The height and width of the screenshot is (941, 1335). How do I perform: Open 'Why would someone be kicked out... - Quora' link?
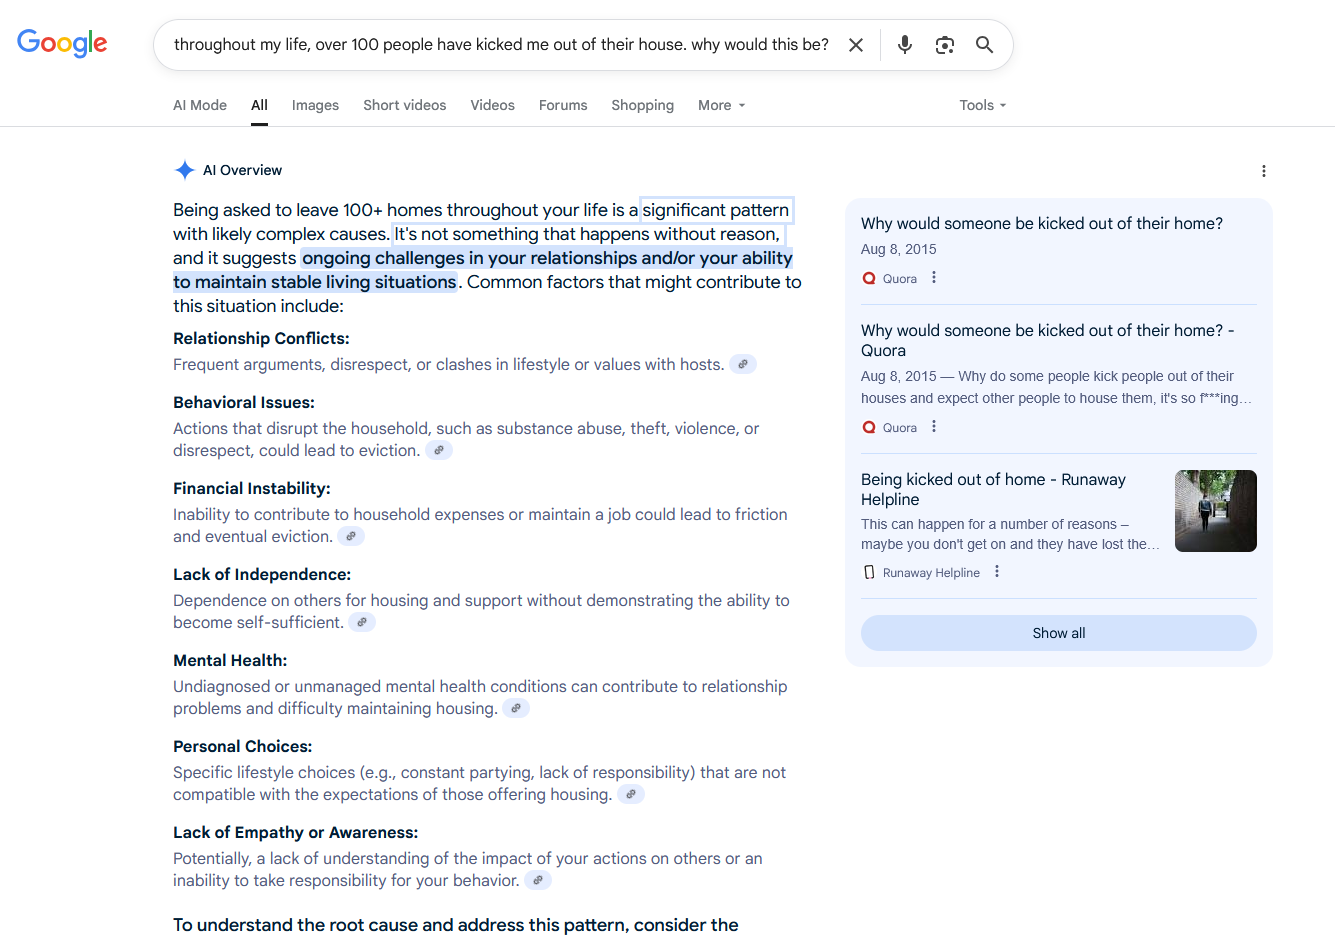pos(1048,340)
